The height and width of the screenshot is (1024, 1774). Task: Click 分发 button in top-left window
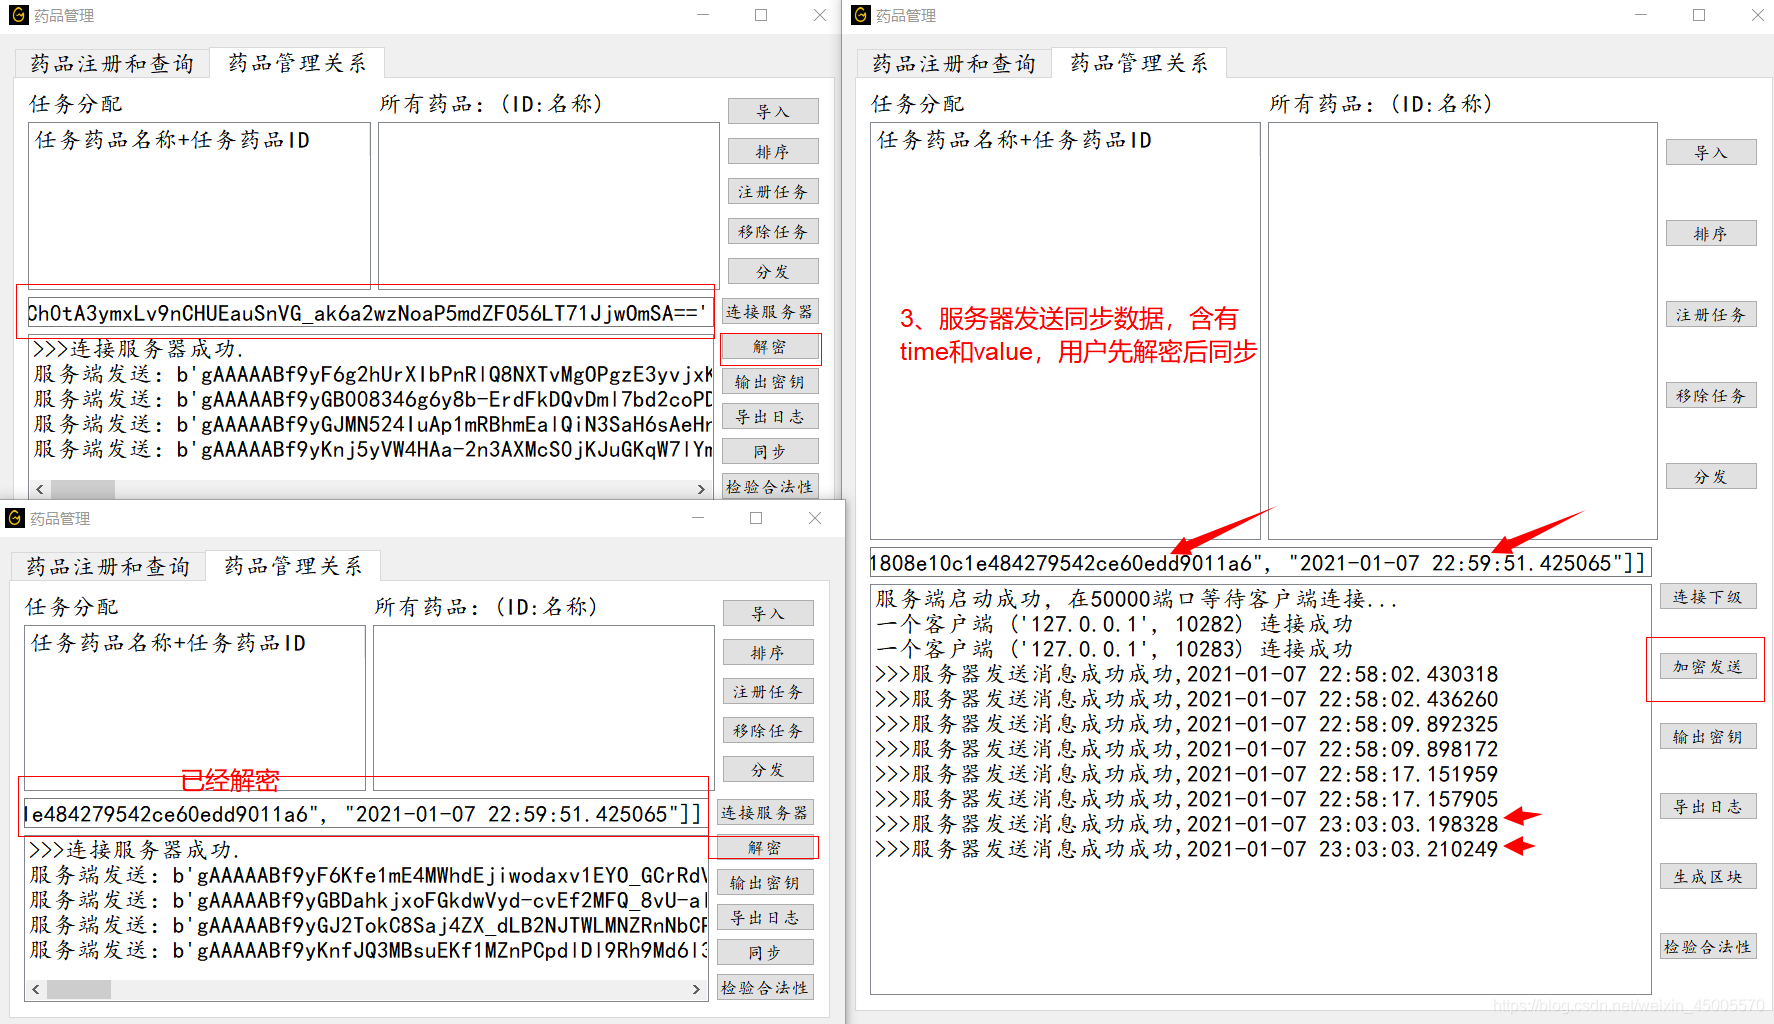point(773,271)
